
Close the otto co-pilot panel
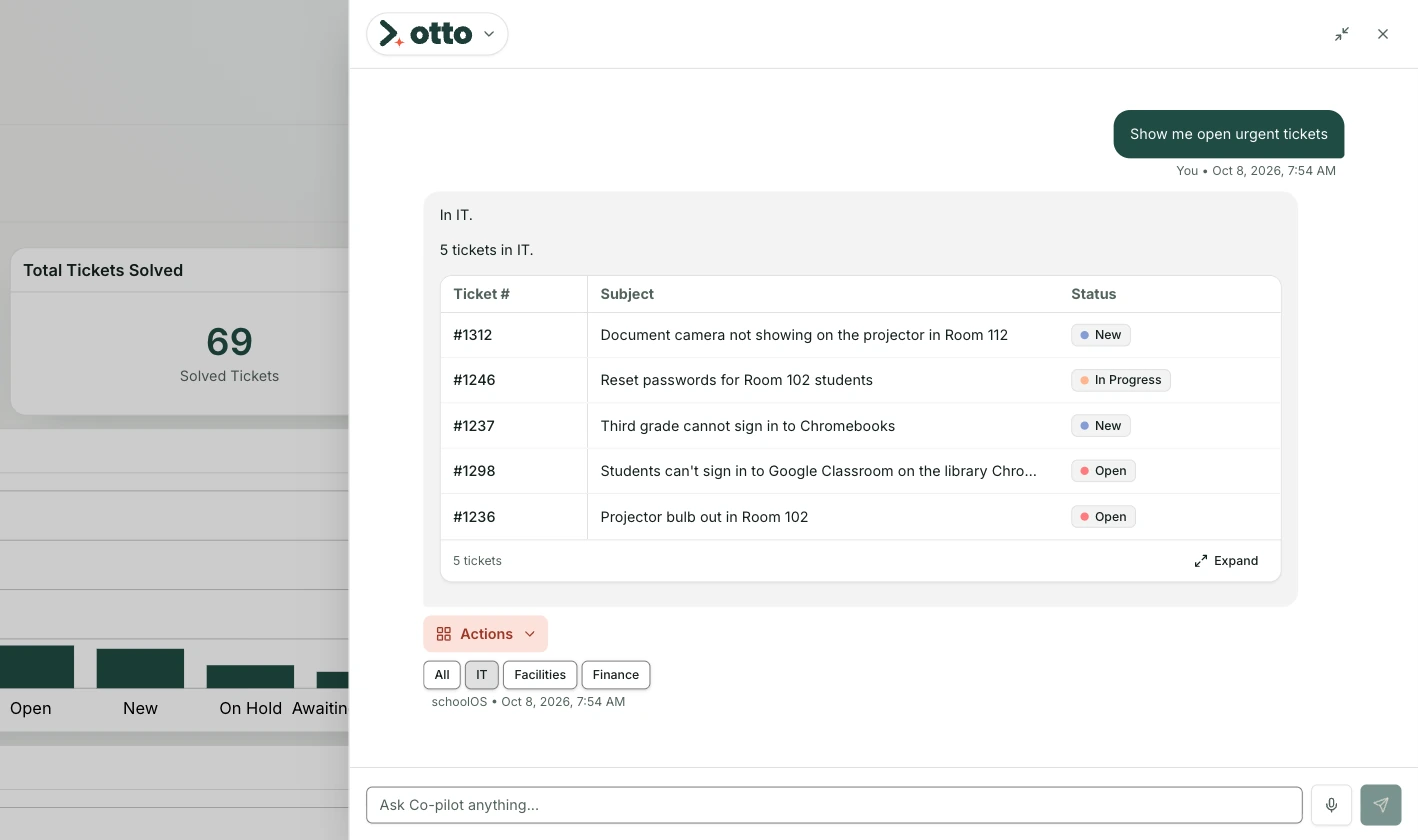tap(1383, 34)
